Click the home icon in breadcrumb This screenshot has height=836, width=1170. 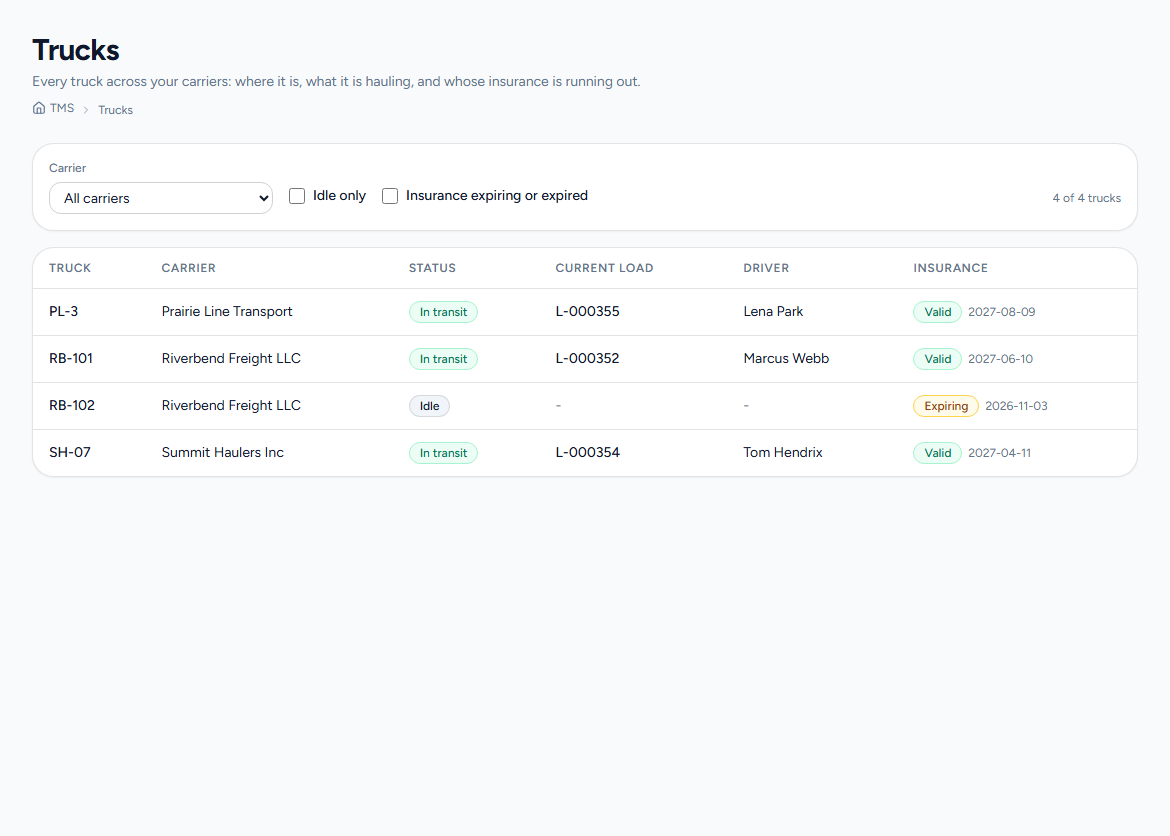tap(39, 108)
